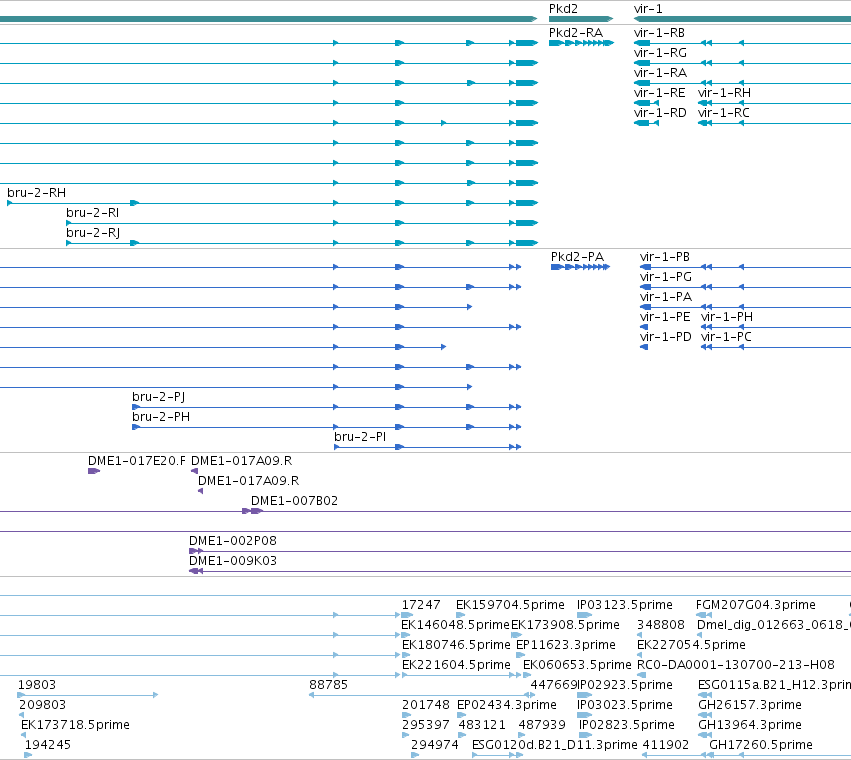Image resolution: width=851 pixels, height=760 pixels.
Task: Click EST label EK173908.5prime
Action: 566,625
